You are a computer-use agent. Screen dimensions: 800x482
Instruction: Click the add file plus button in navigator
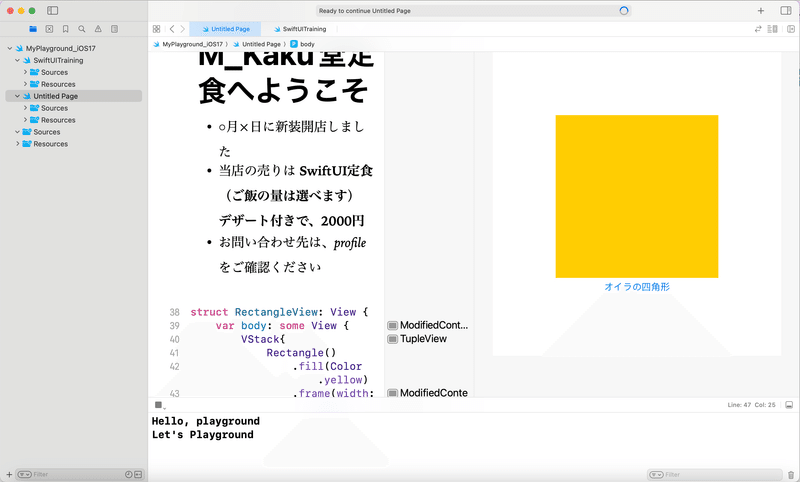(9, 474)
